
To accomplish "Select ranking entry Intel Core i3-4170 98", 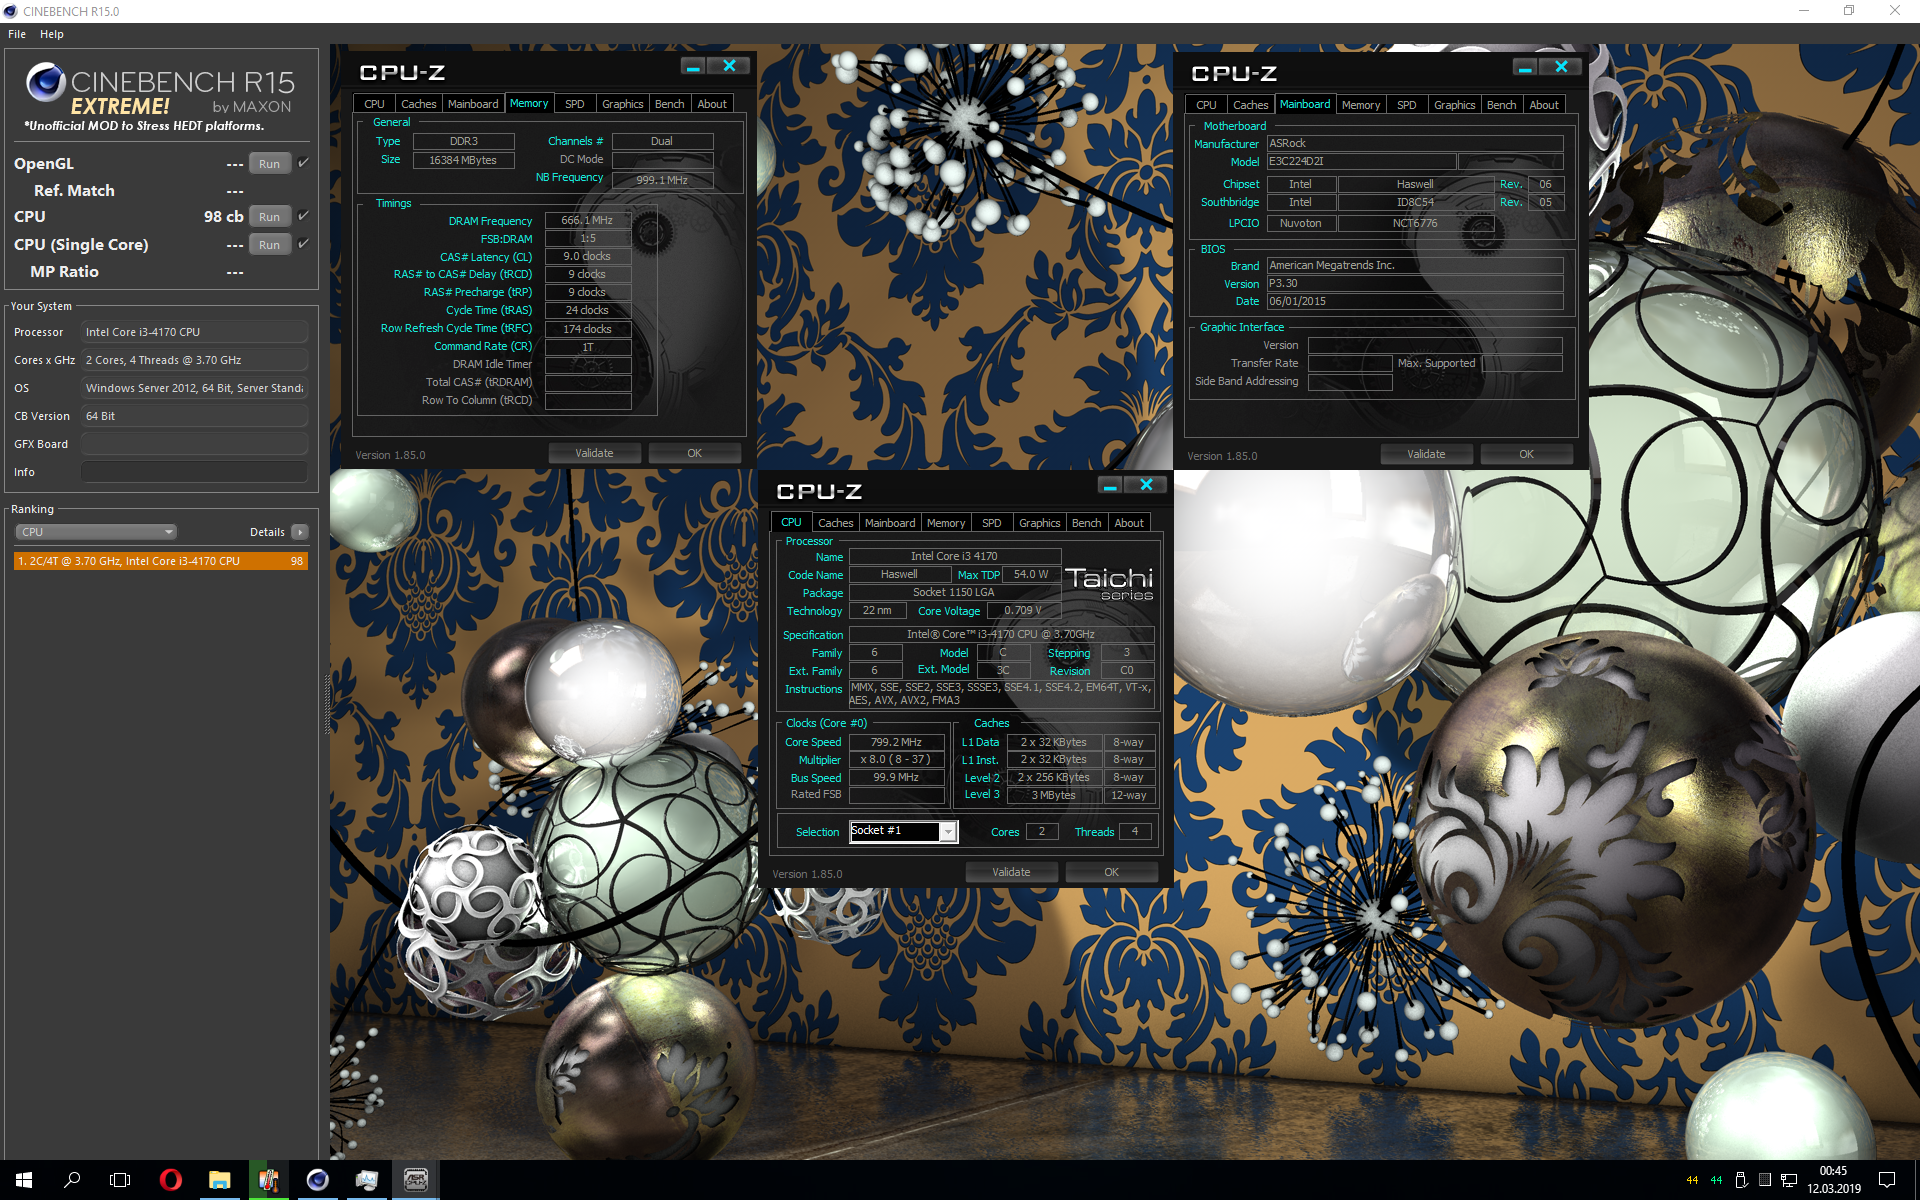I will (x=161, y=561).
